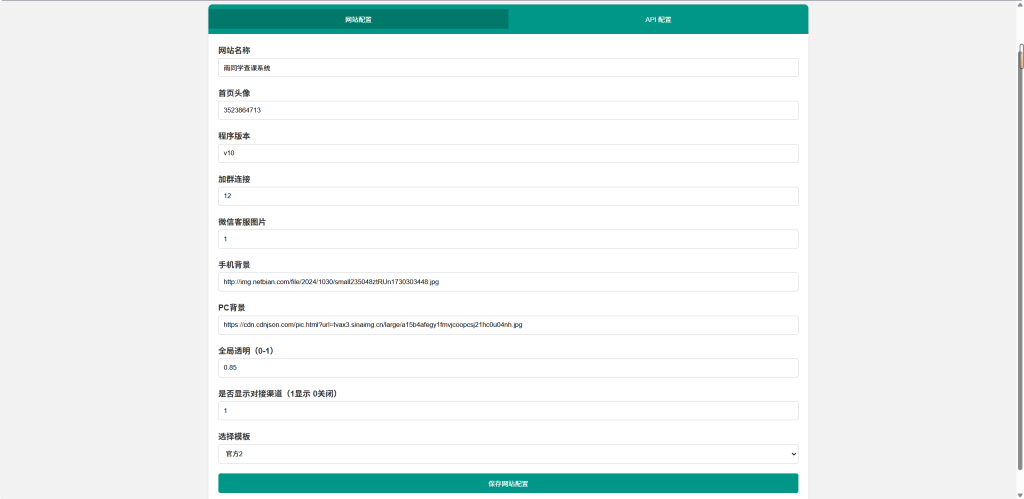The height and width of the screenshot is (499, 1024).
Task: Expand the 选择模板 dropdown
Action: tap(508, 454)
